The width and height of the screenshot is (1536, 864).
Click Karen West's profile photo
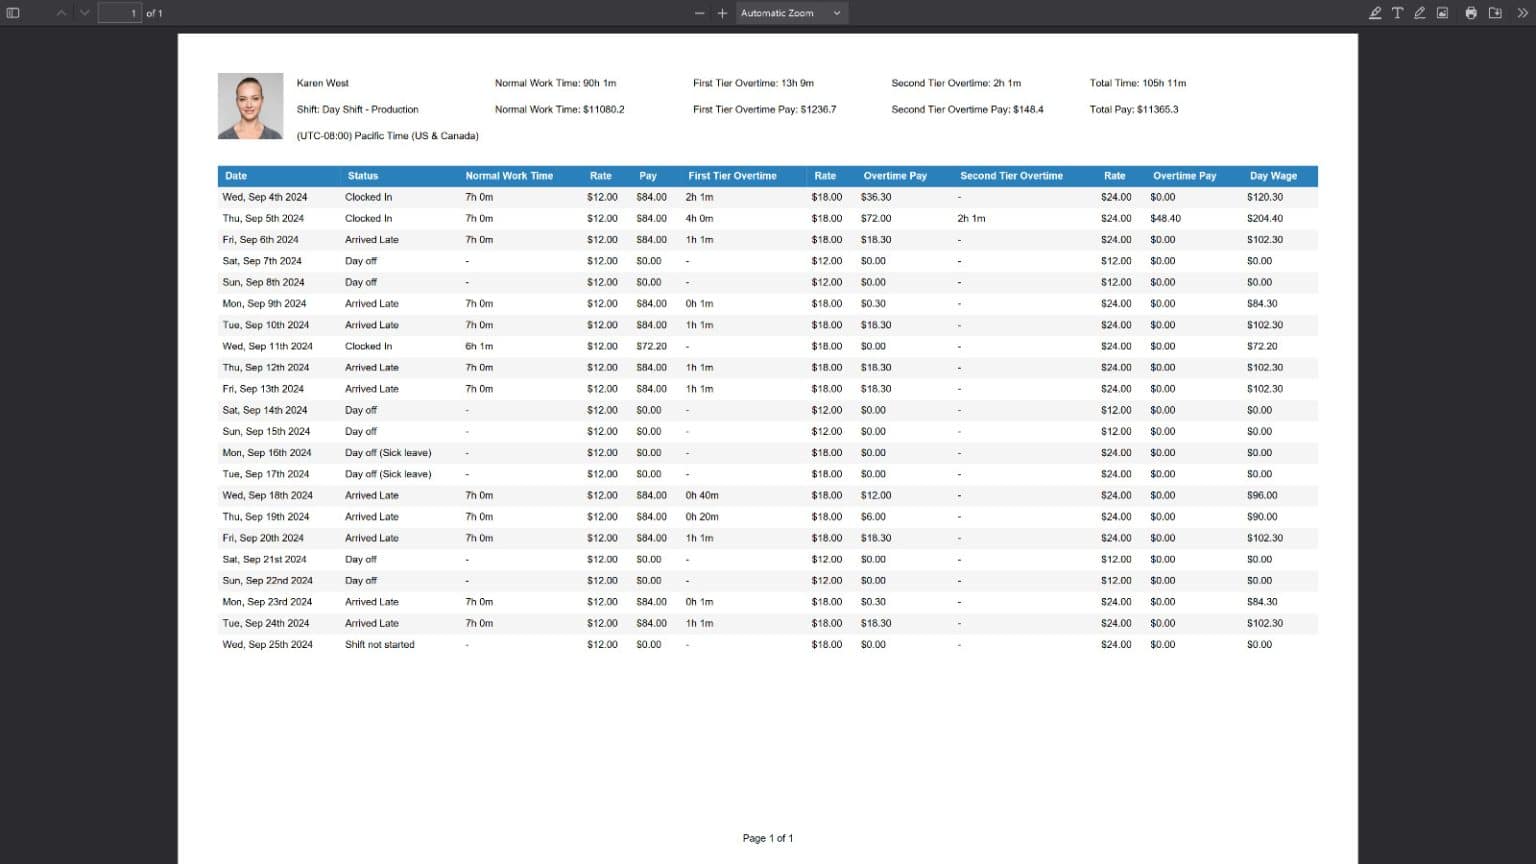250,104
